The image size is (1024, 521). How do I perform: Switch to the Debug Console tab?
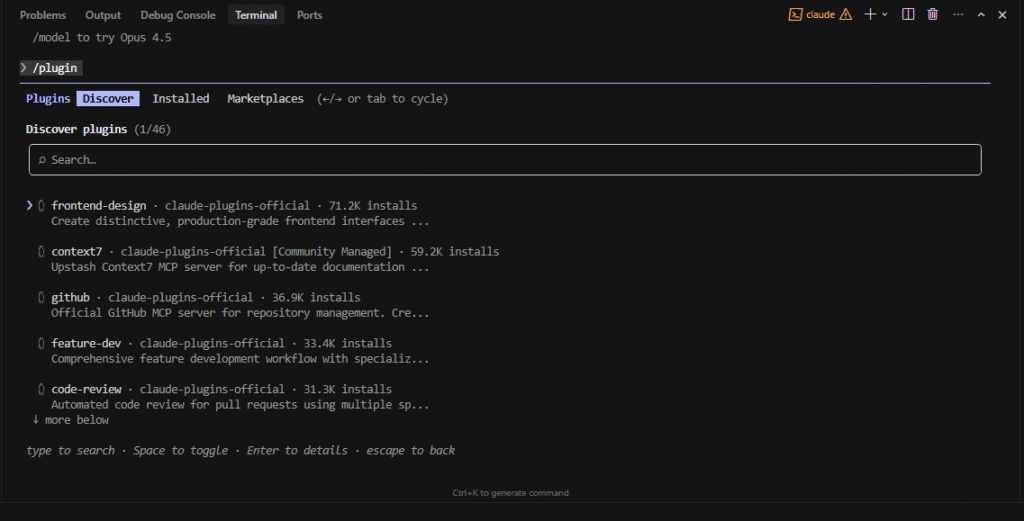[x=178, y=15]
